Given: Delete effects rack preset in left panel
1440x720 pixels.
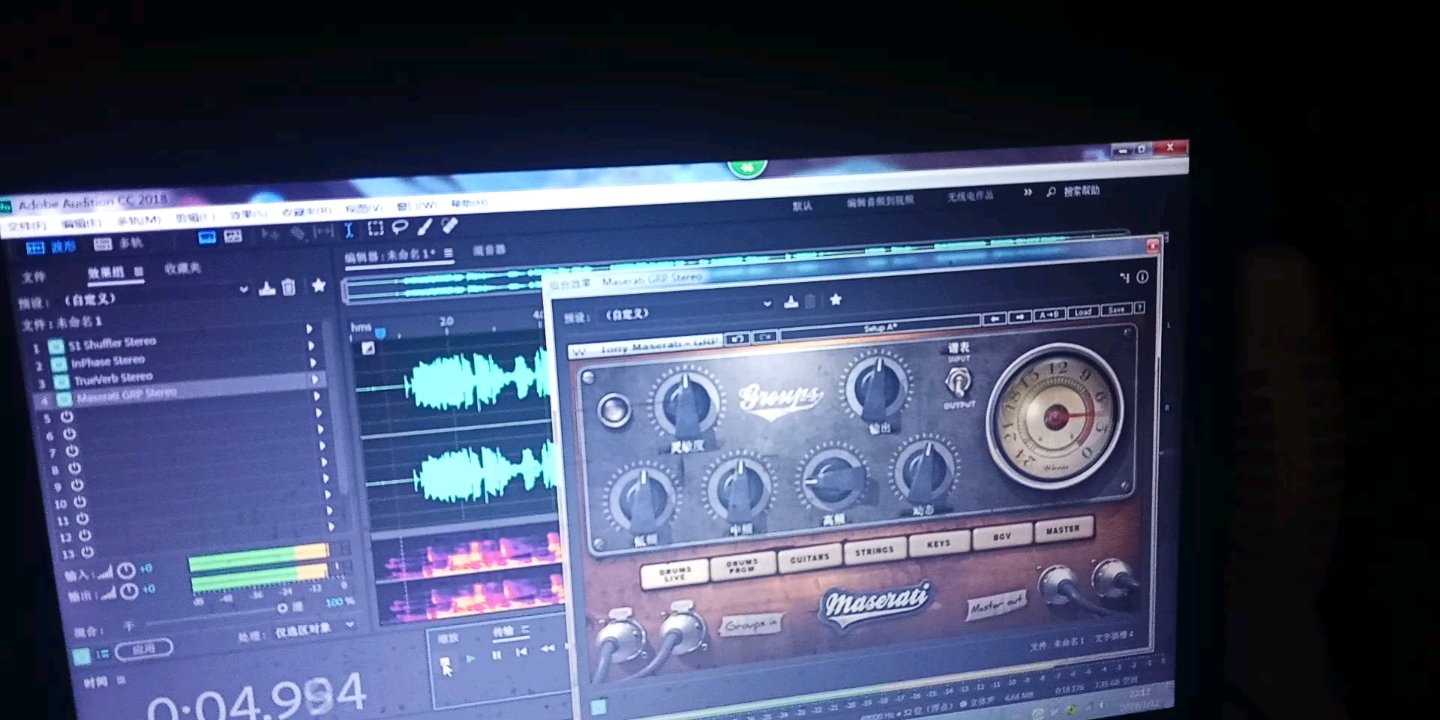Looking at the screenshot, I should click(x=288, y=287).
